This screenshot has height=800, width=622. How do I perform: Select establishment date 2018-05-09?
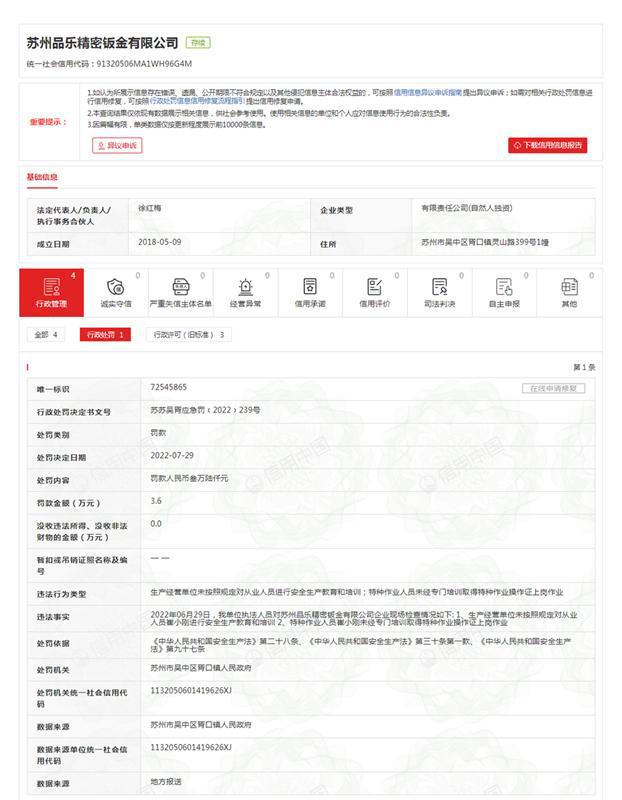[x=160, y=242]
